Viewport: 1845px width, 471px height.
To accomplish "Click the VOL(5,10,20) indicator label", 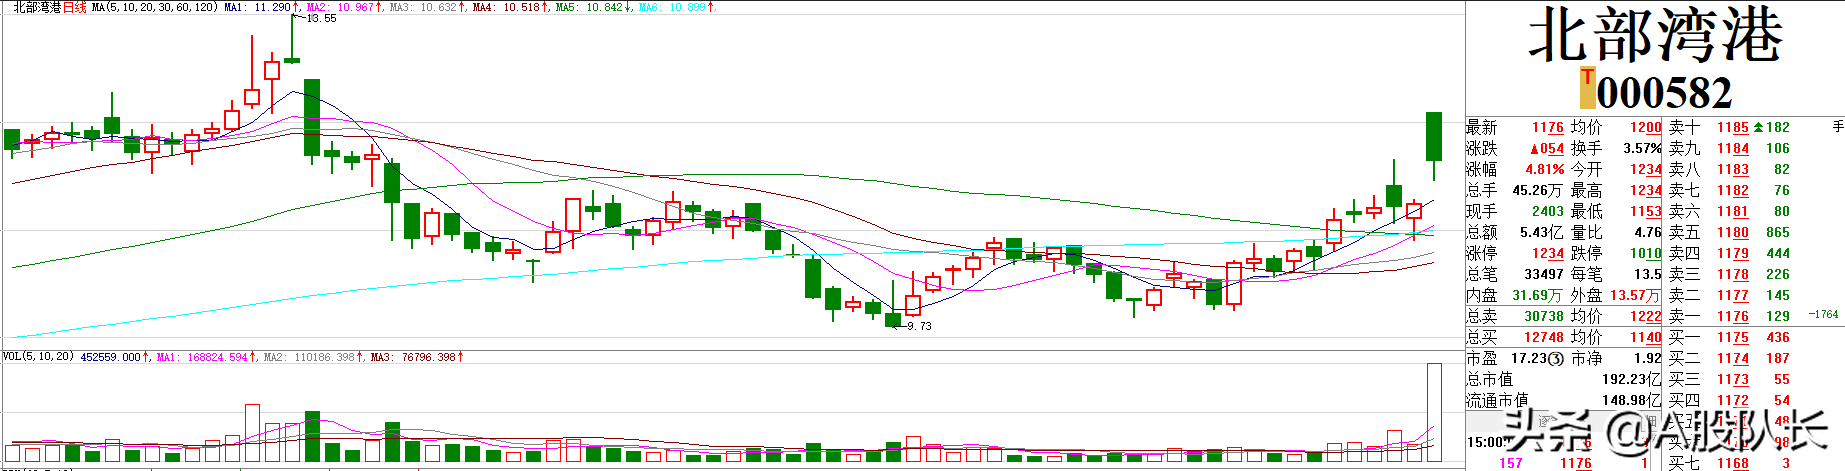I will pos(38,356).
